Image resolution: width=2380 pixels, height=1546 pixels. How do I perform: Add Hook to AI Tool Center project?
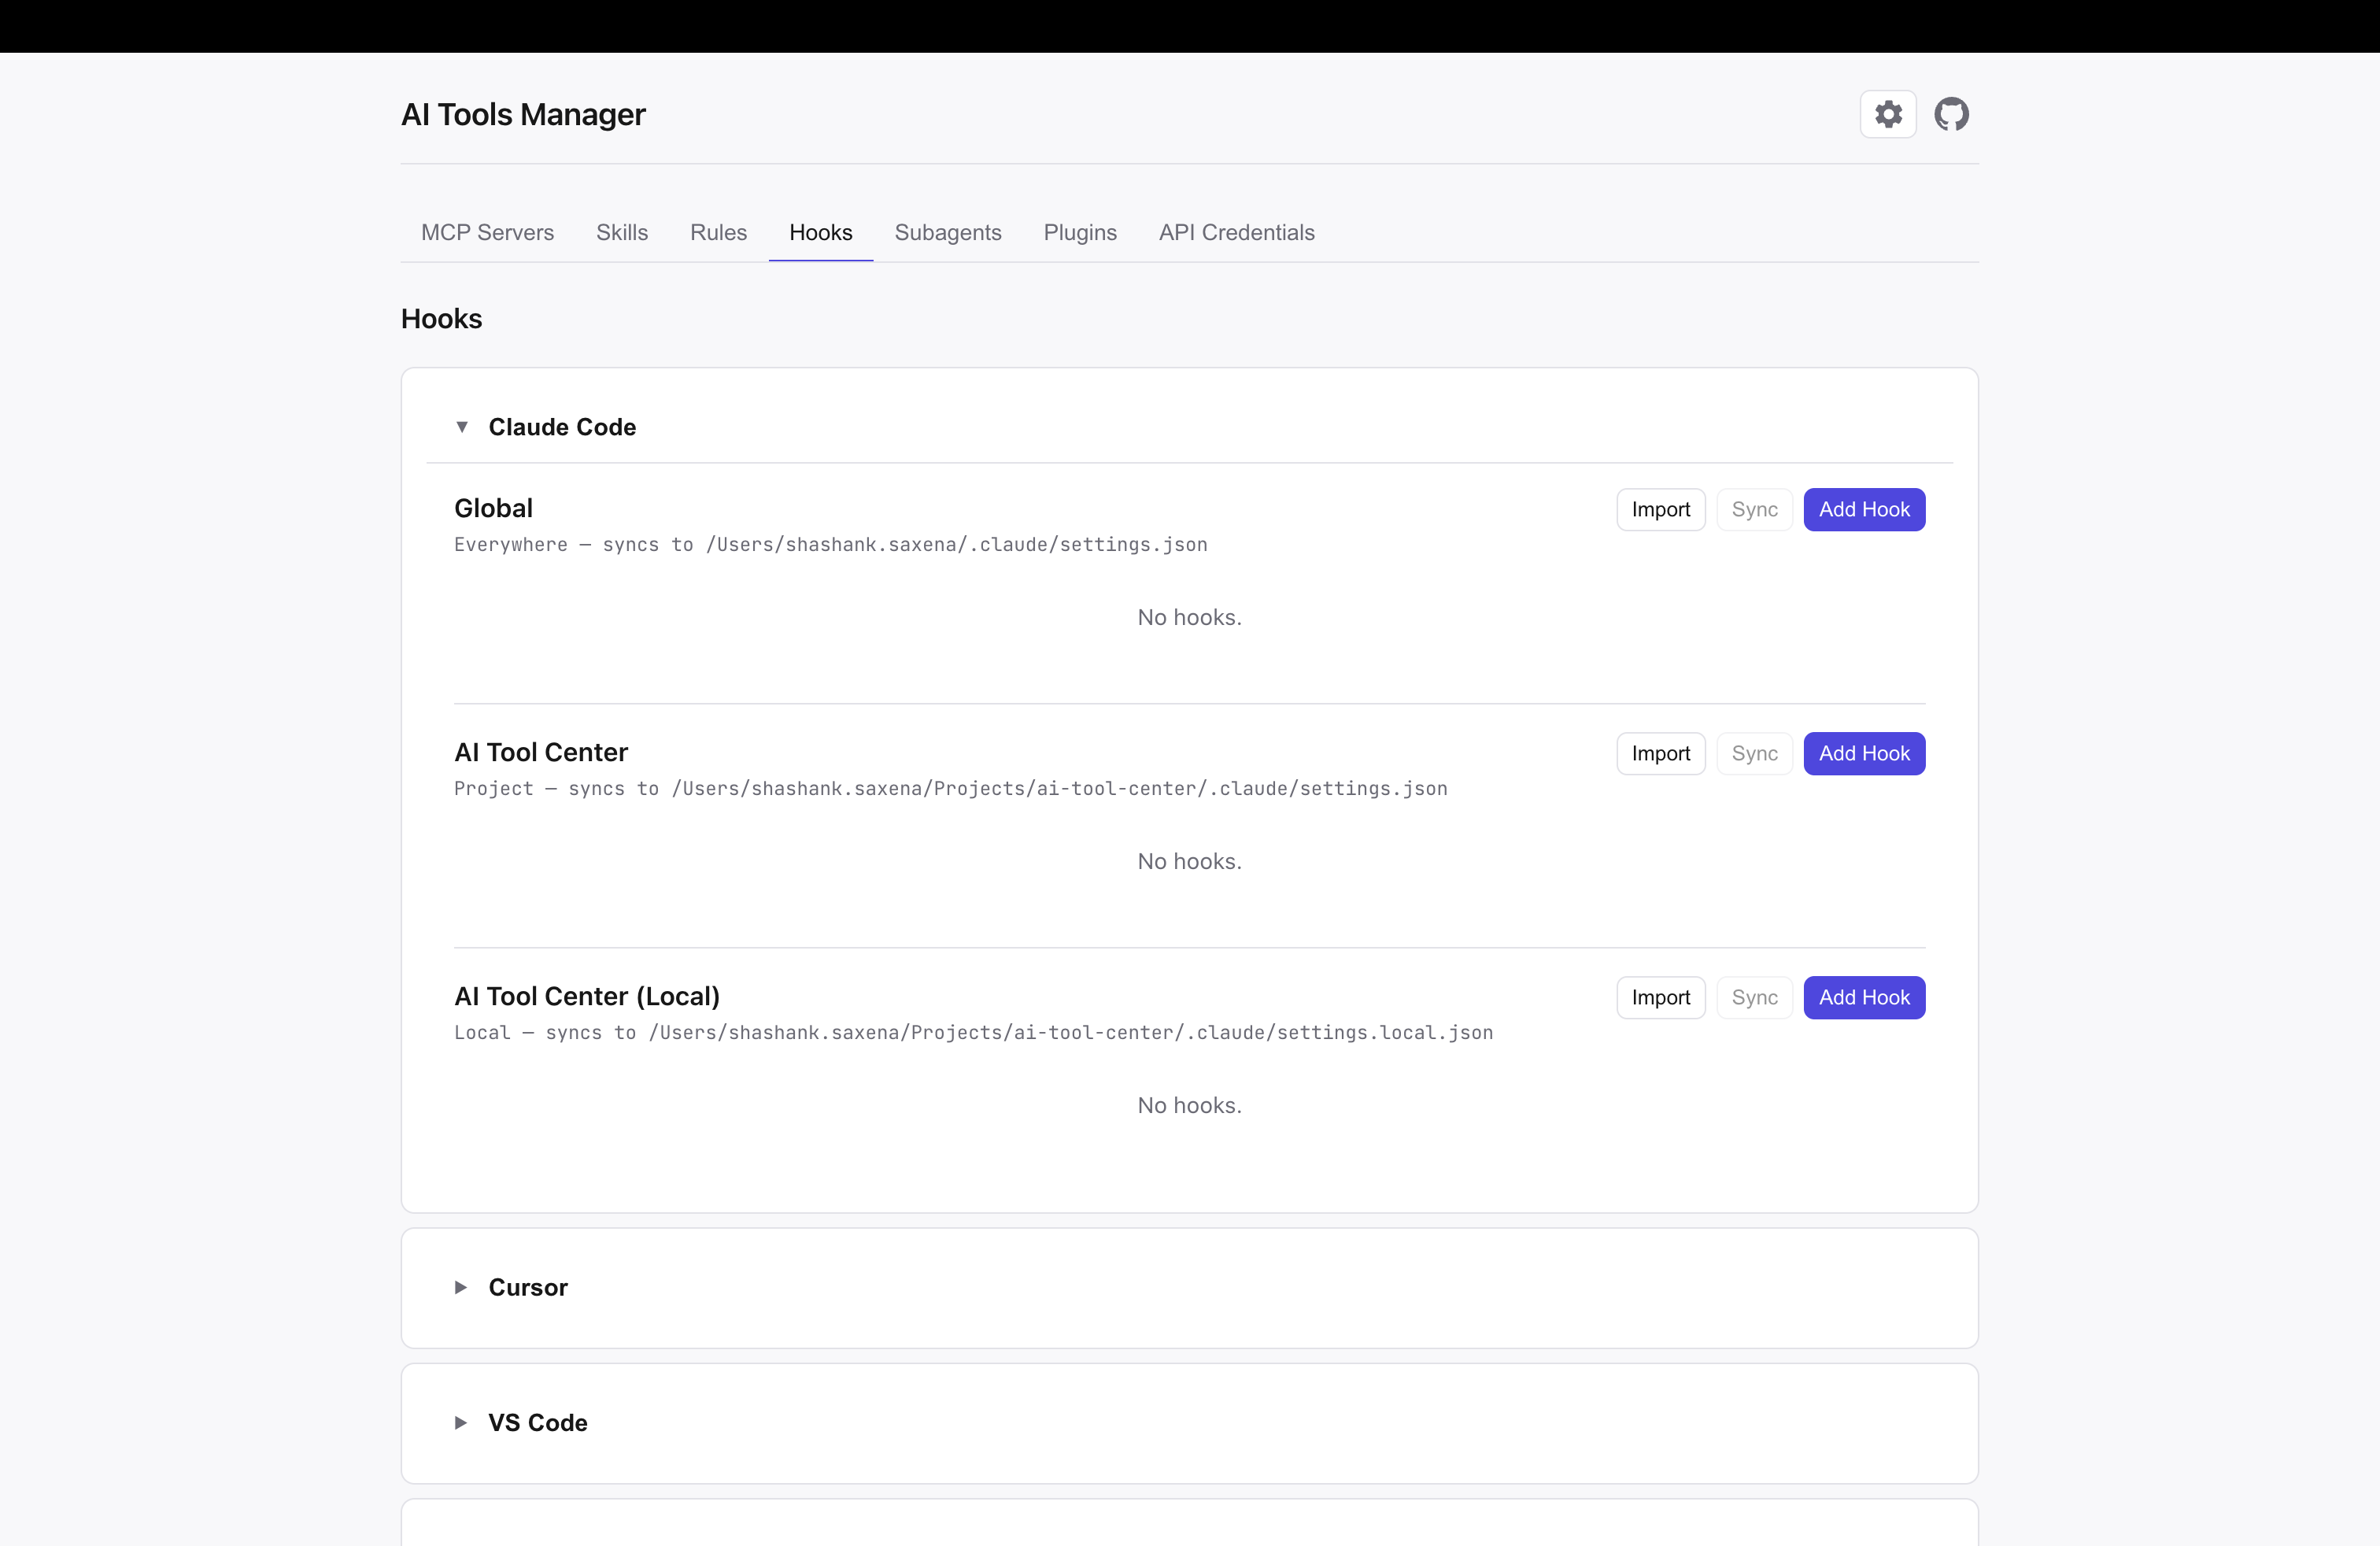(x=1863, y=753)
